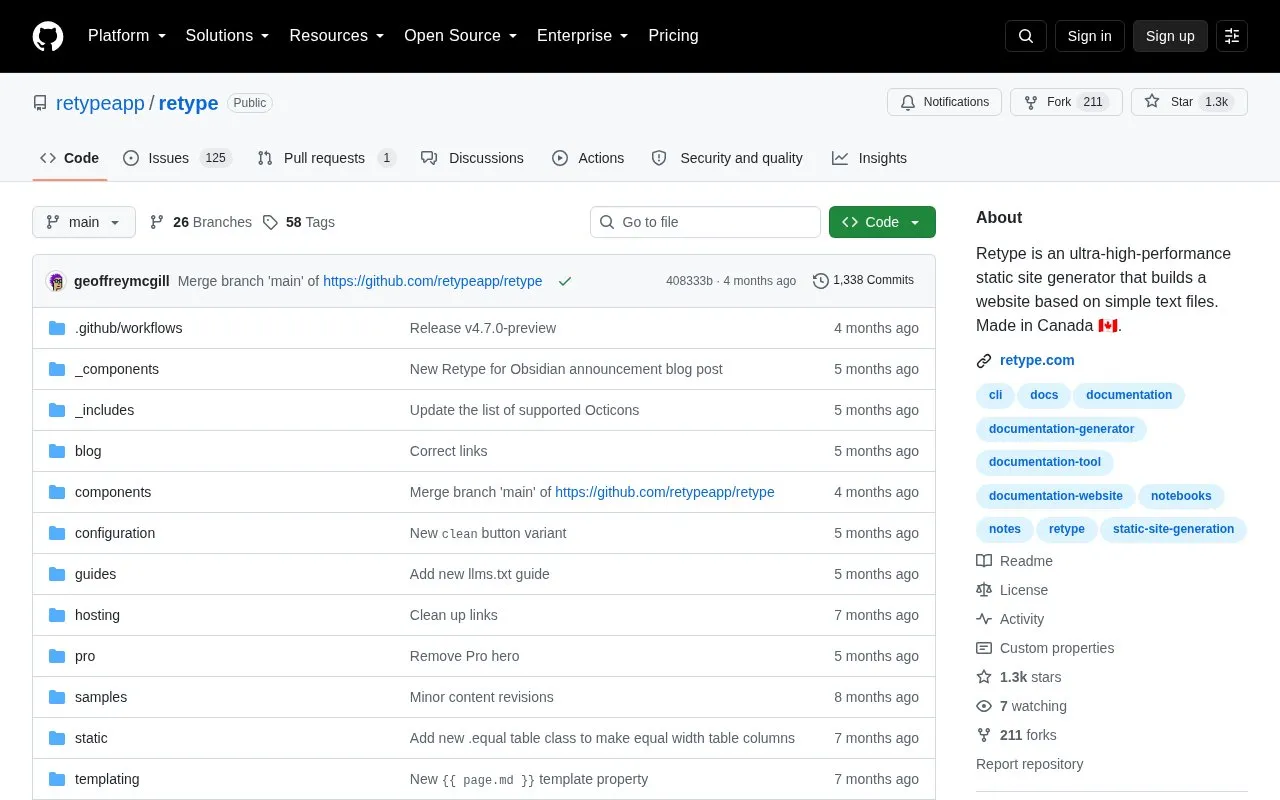View the 211 forks link
Screen dimensions: 1280x800
click(x=1016, y=735)
